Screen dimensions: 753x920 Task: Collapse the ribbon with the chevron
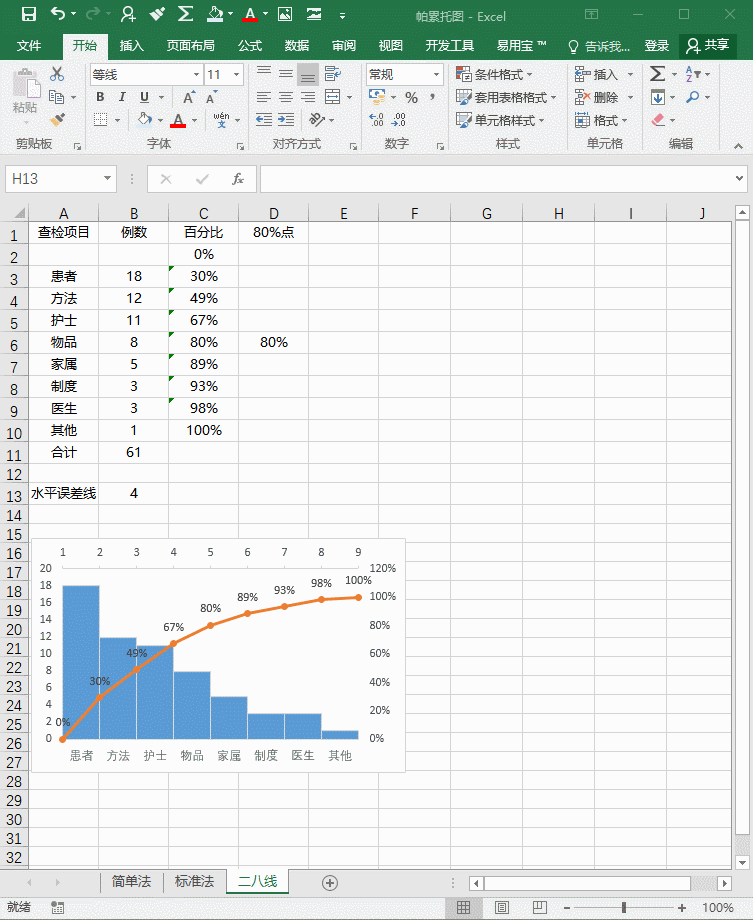738,146
